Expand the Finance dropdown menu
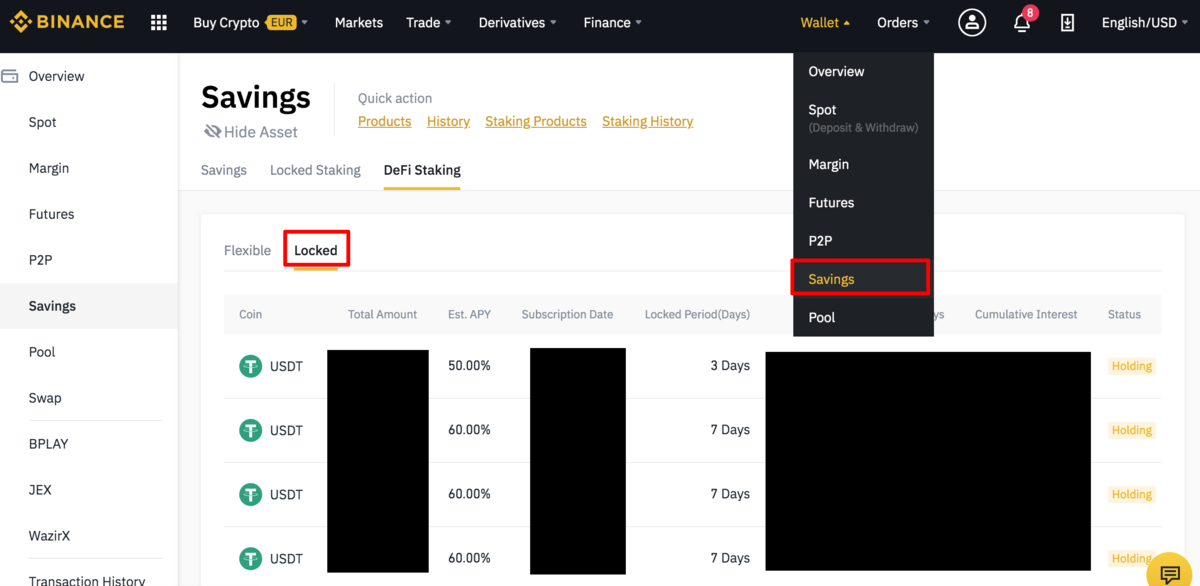Screen dimensions: 1200x586 pos(613,22)
